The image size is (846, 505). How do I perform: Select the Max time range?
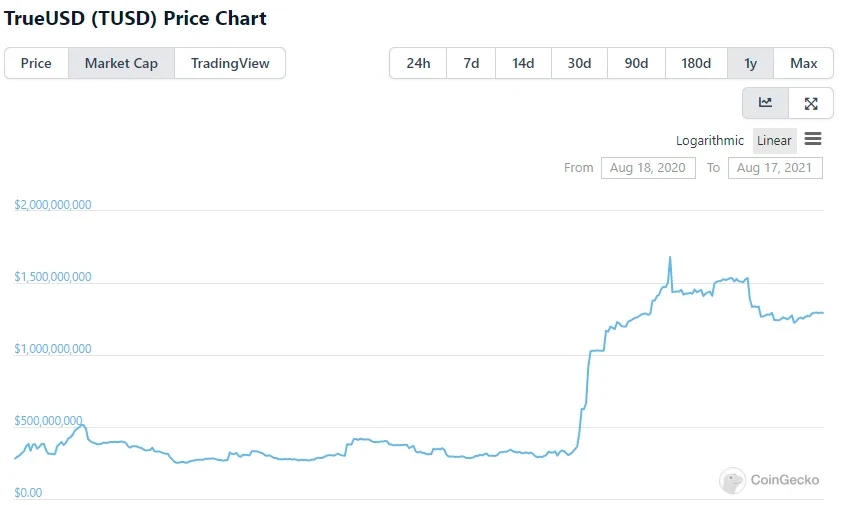804,63
